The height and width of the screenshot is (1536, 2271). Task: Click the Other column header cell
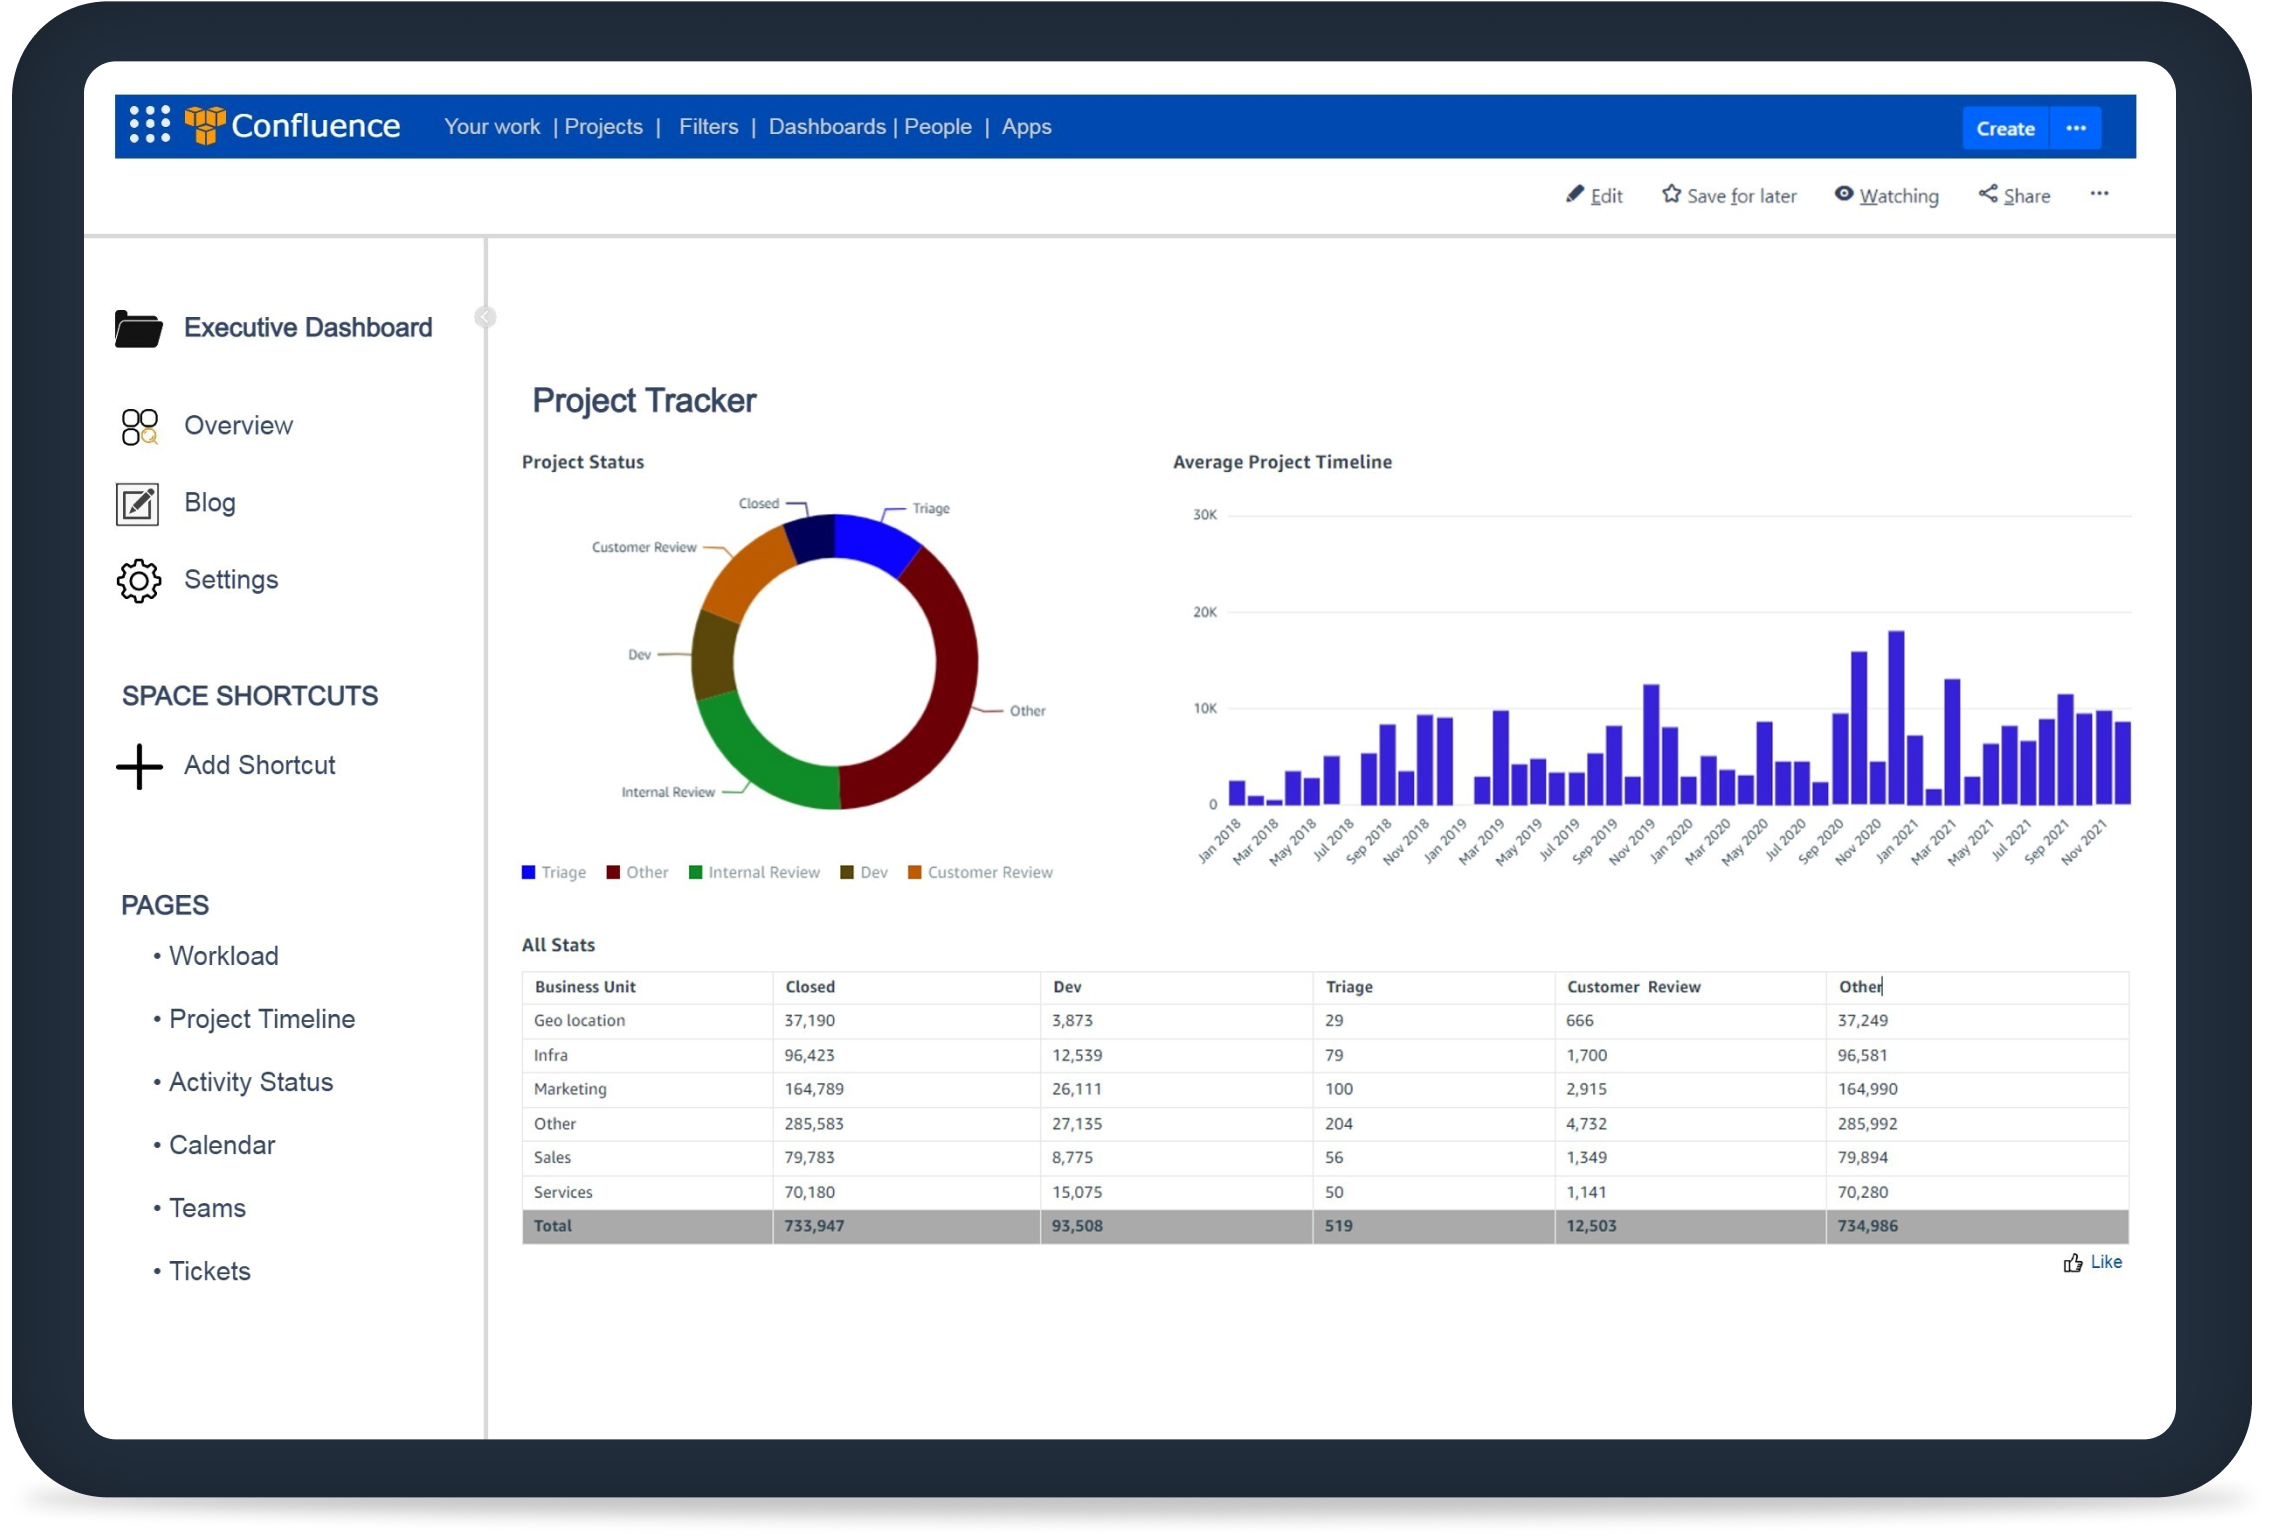[x=1861, y=987]
